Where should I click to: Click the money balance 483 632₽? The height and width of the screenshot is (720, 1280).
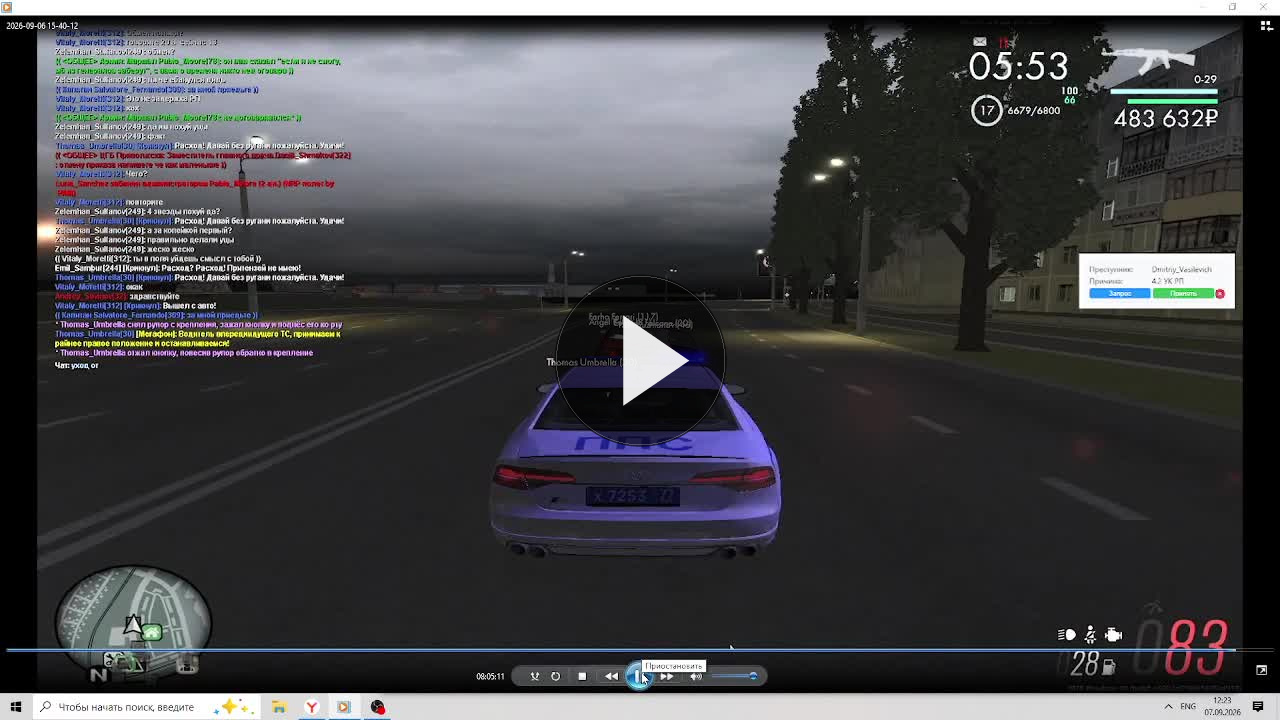coord(1166,118)
